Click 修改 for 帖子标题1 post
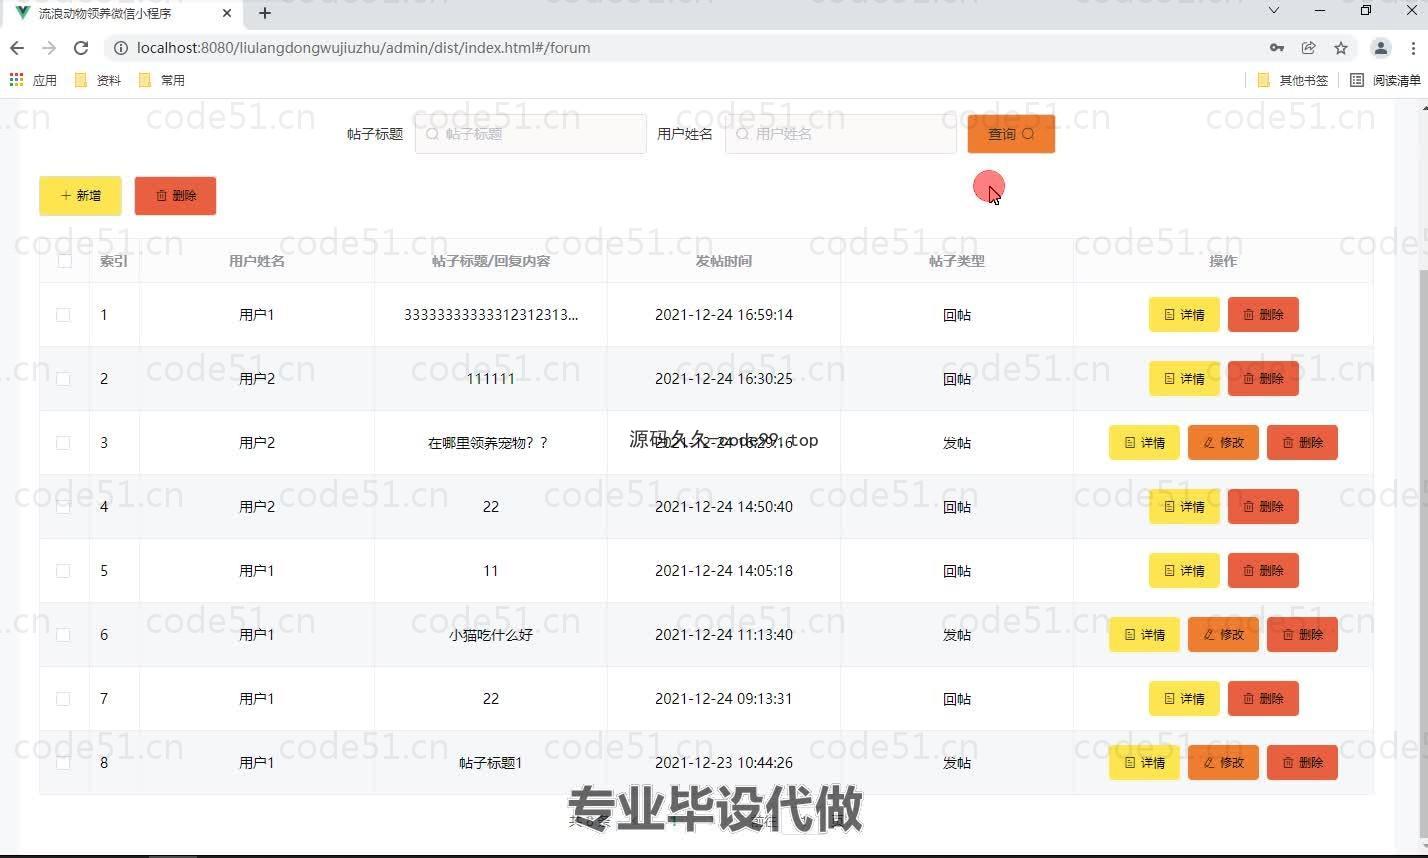The height and width of the screenshot is (858, 1428). click(1223, 763)
